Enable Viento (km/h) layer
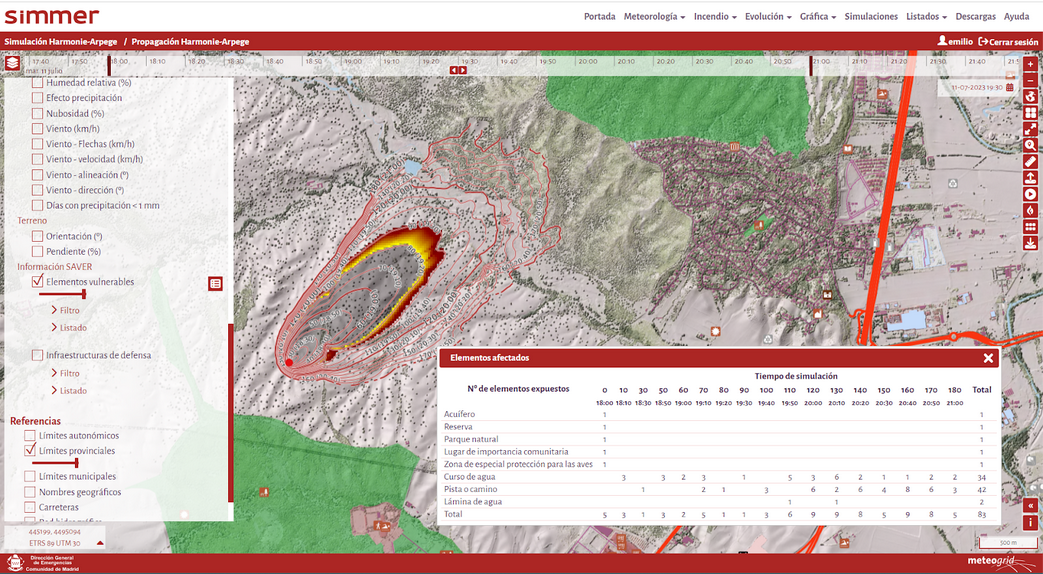This screenshot has height=574, width=1043. (38, 128)
